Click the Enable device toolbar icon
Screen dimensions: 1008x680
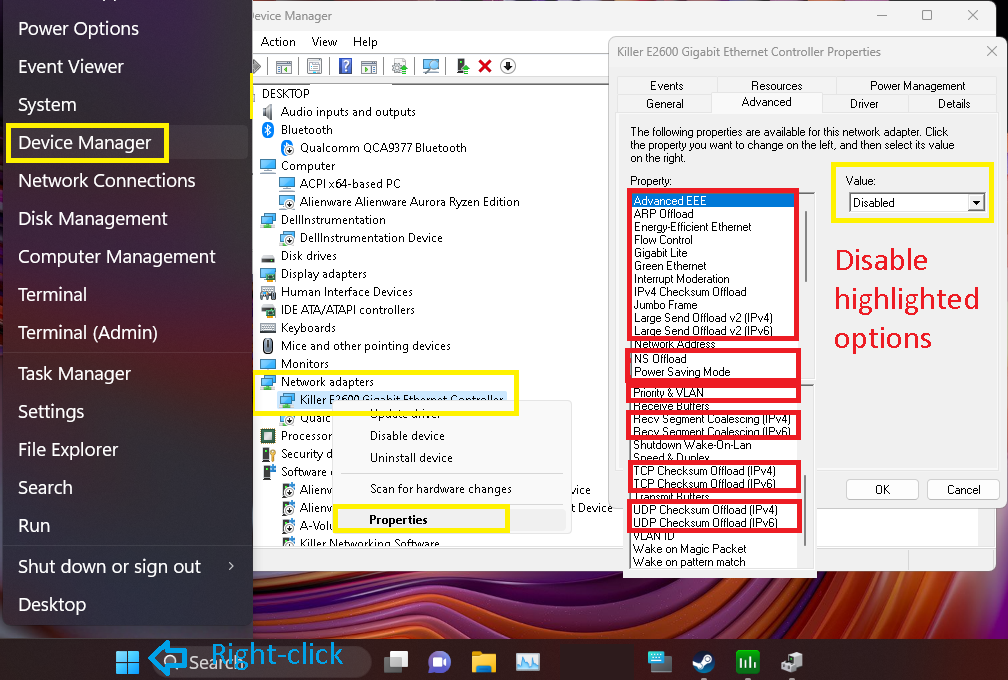pyautogui.click(x=463, y=66)
